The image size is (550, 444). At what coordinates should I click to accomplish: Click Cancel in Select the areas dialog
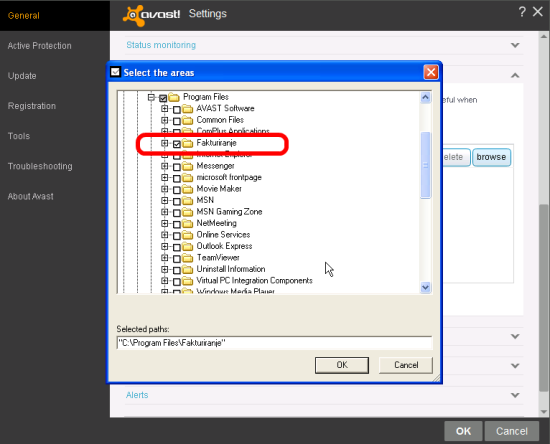pos(406,365)
